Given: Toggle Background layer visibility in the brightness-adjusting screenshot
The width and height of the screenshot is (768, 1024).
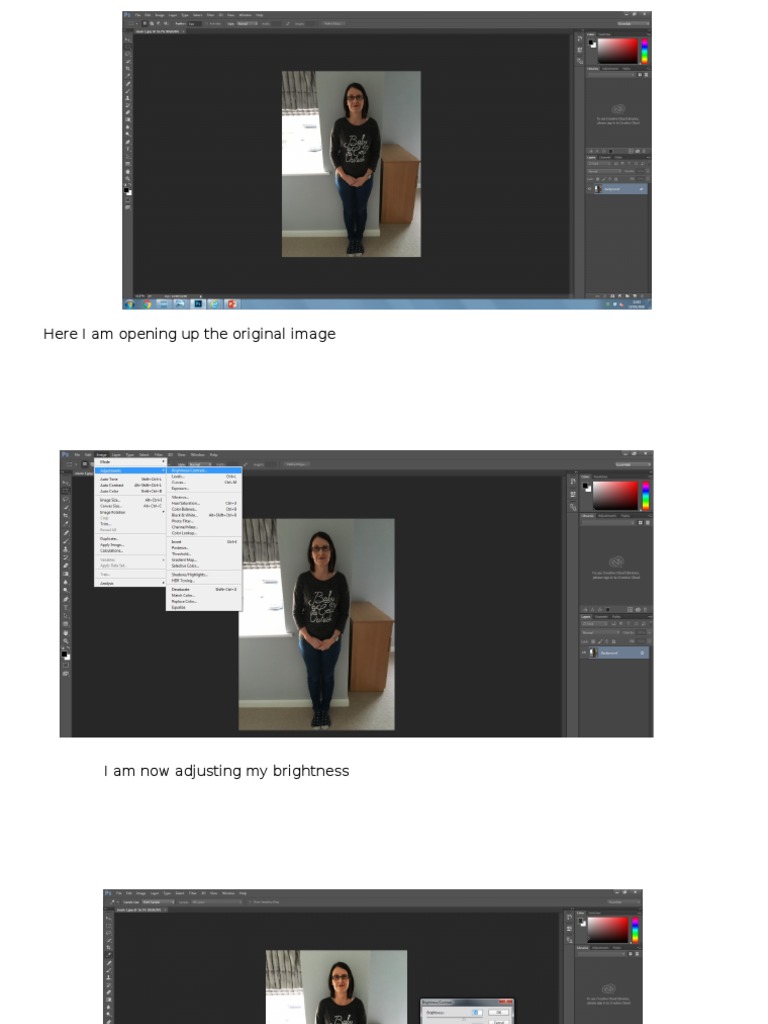Looking at the screenshot, I should [x=584, y=652].
